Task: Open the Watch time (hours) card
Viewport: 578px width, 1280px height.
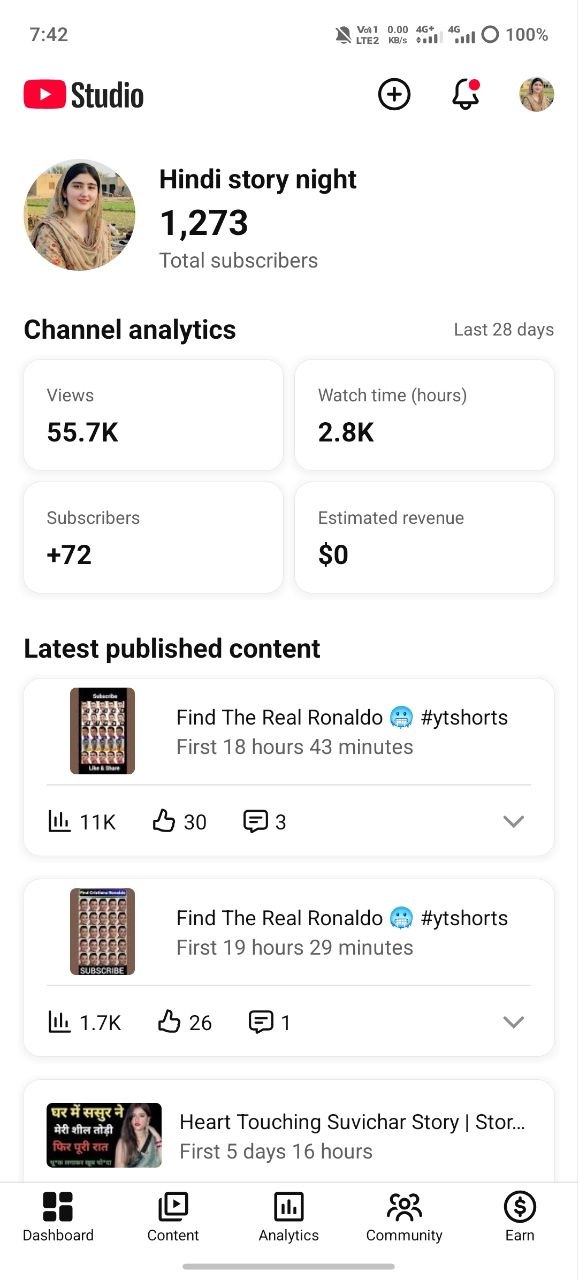Action: [425, 415]
